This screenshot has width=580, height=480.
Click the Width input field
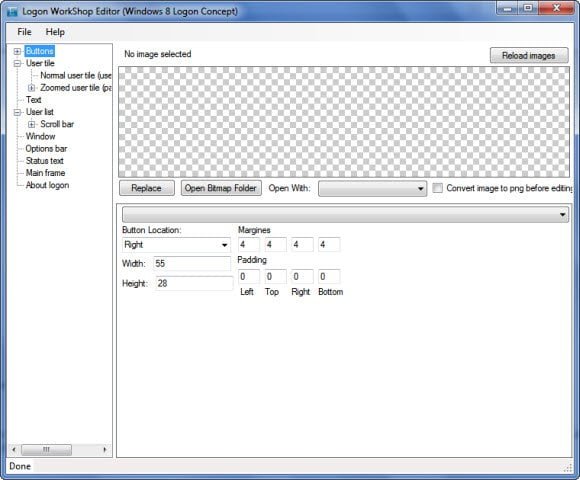[x=192, y=264]
